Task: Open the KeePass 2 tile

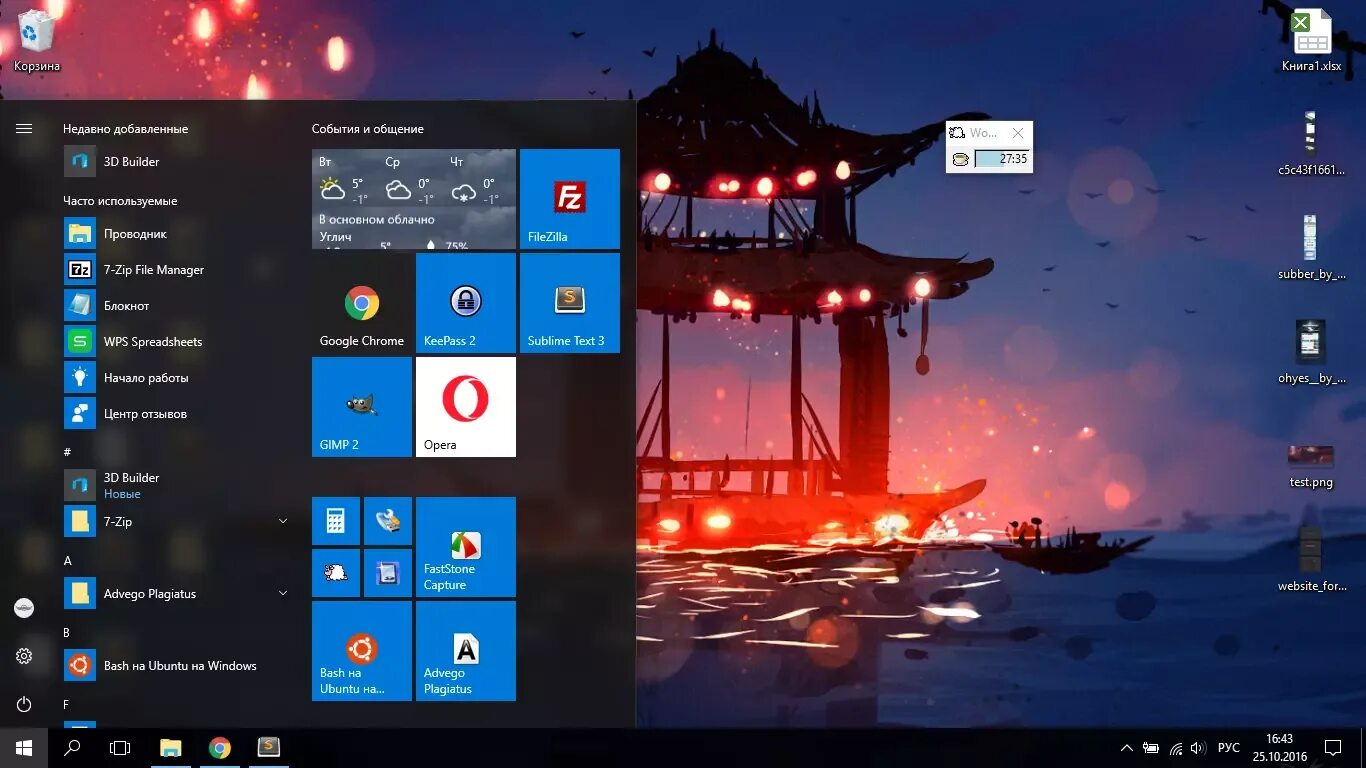Action: tap(466, 303)
